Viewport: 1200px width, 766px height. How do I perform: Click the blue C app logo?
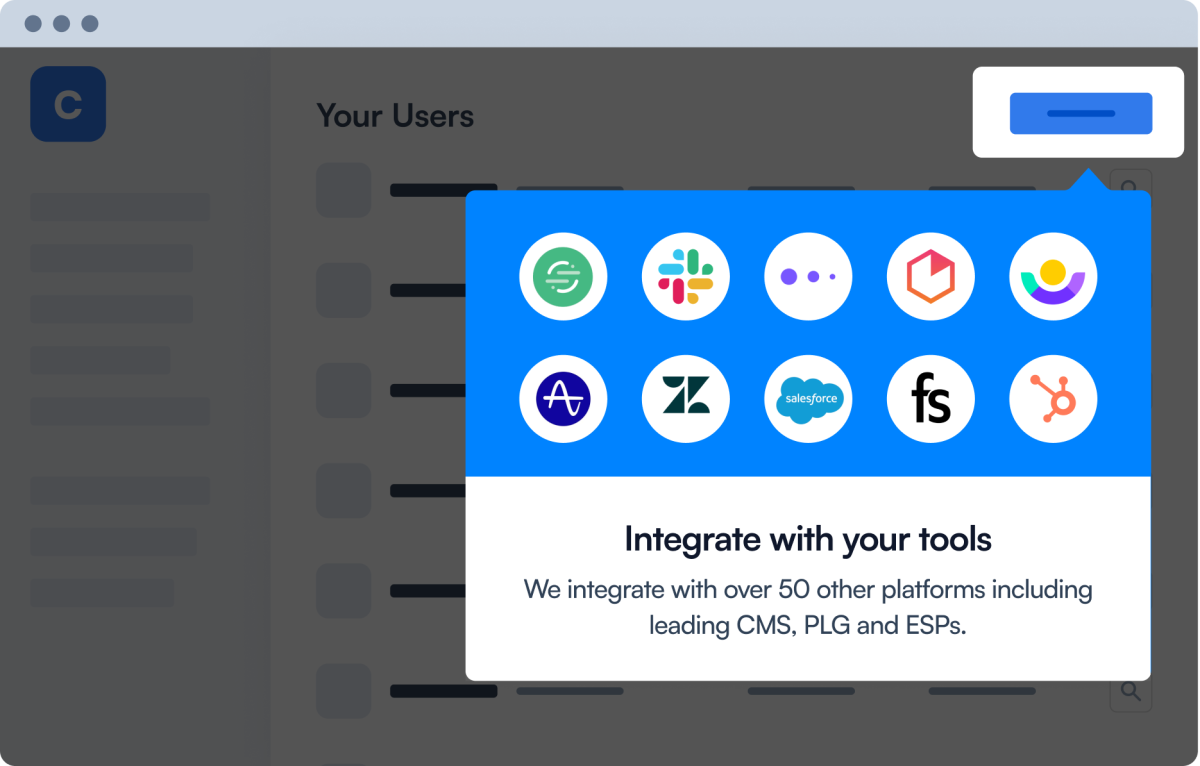click(68, 104)
